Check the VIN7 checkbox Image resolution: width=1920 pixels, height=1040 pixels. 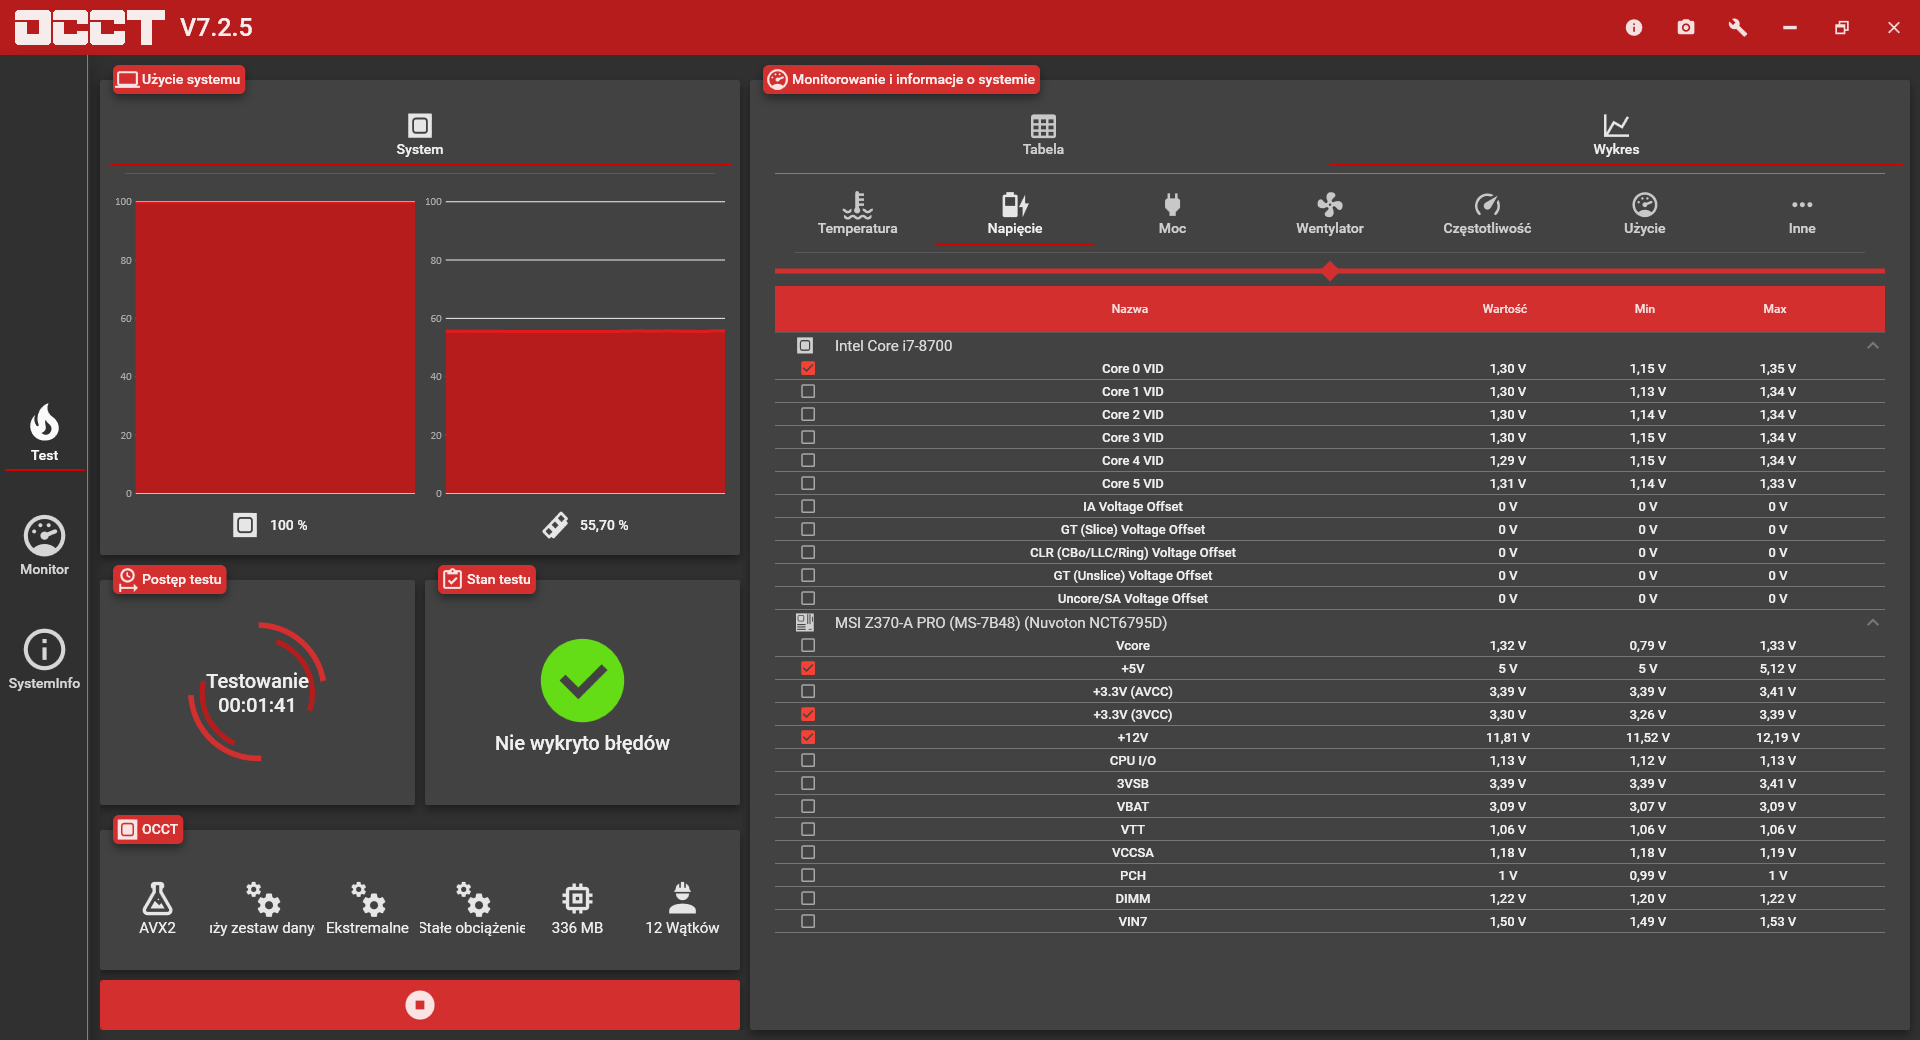pos(808,921)
